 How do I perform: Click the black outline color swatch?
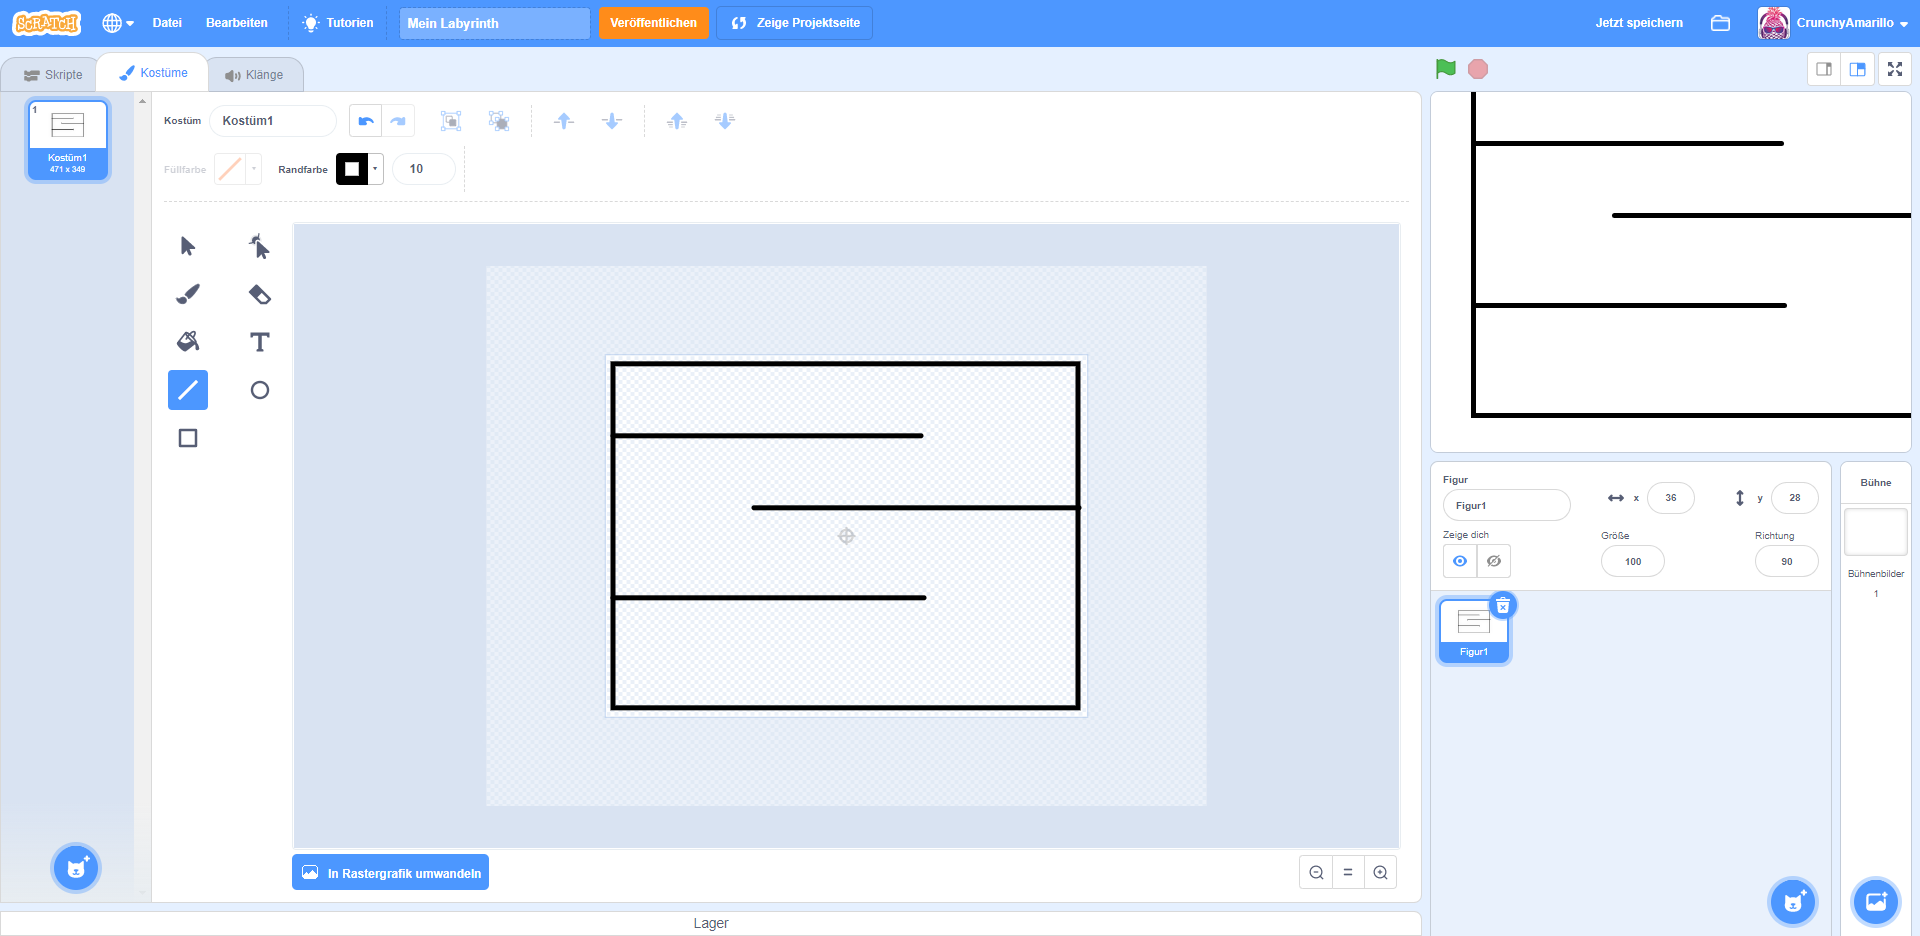click(352, 169)
